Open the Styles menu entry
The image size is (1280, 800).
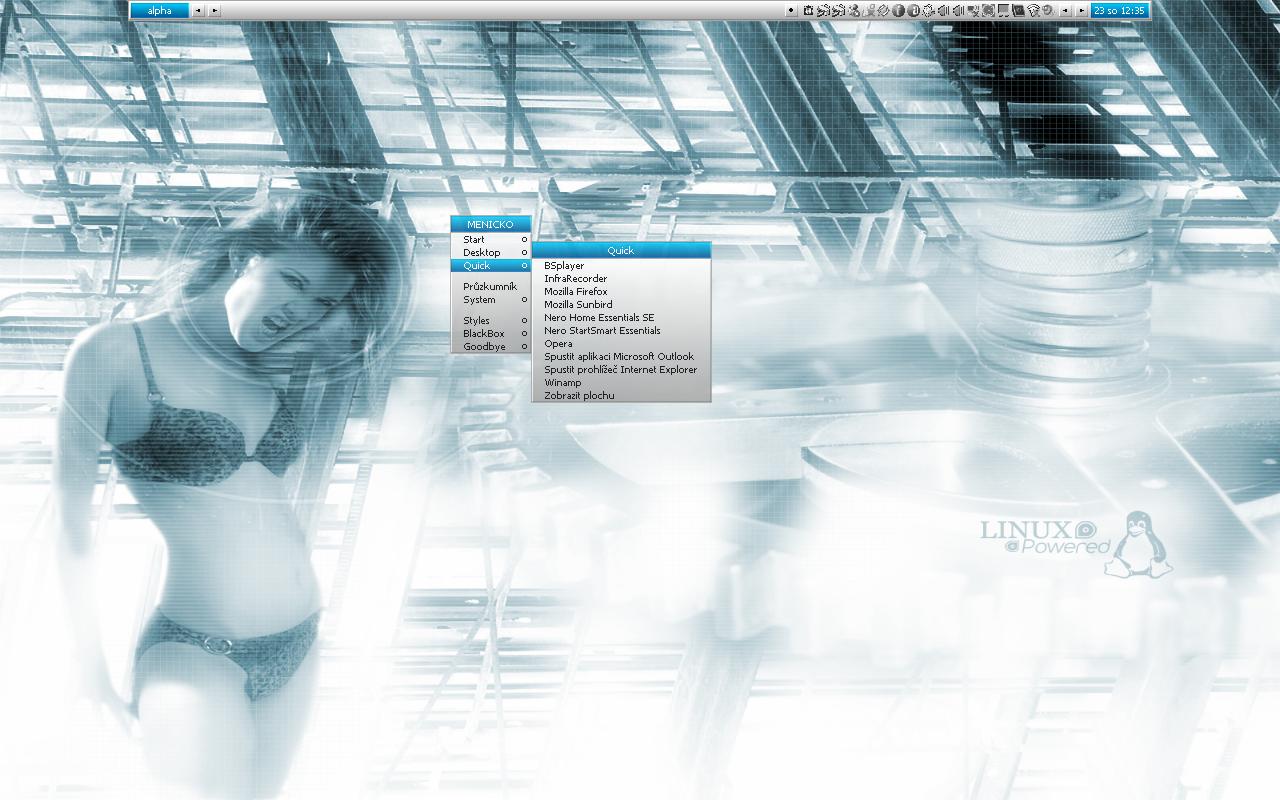tap(490, 321)
